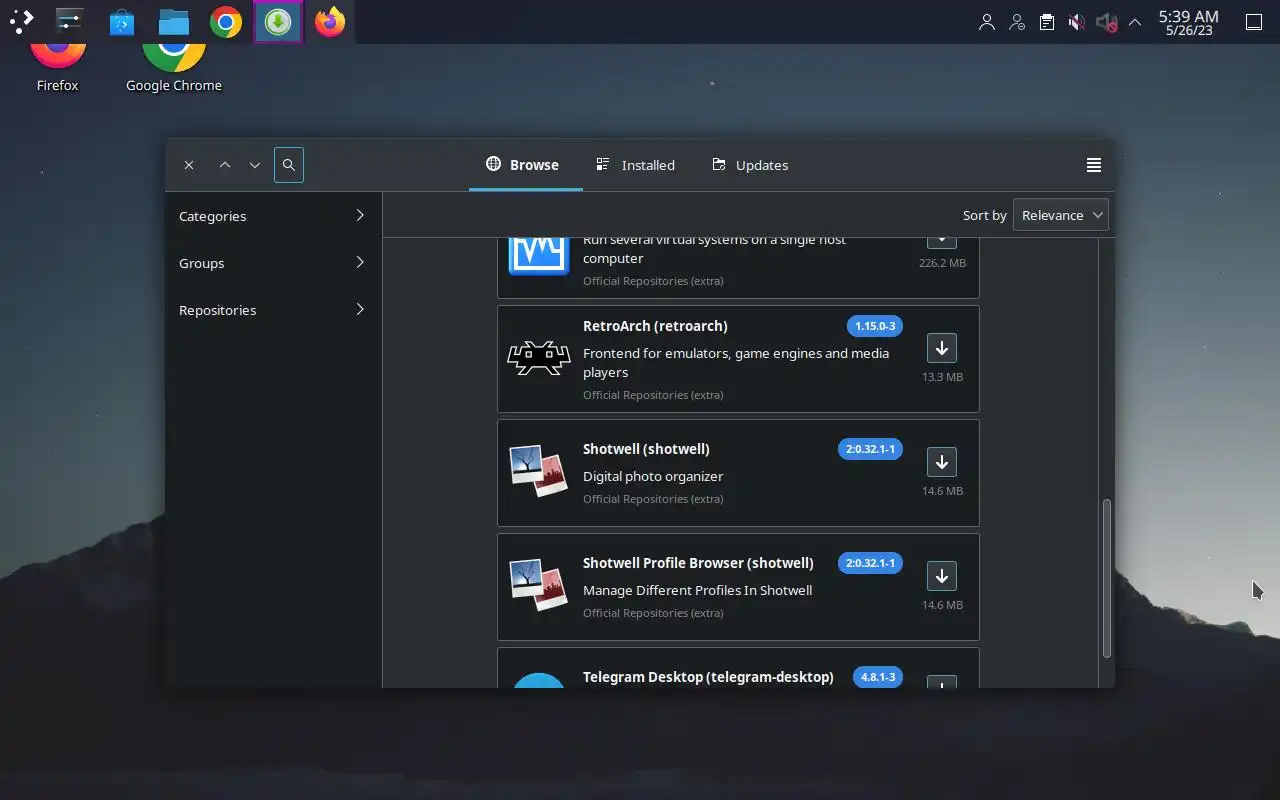The width and height of the screenshot is (1280, 800).
Task: Launch Google Chrome from the taskbar
Action: (226, 21)
